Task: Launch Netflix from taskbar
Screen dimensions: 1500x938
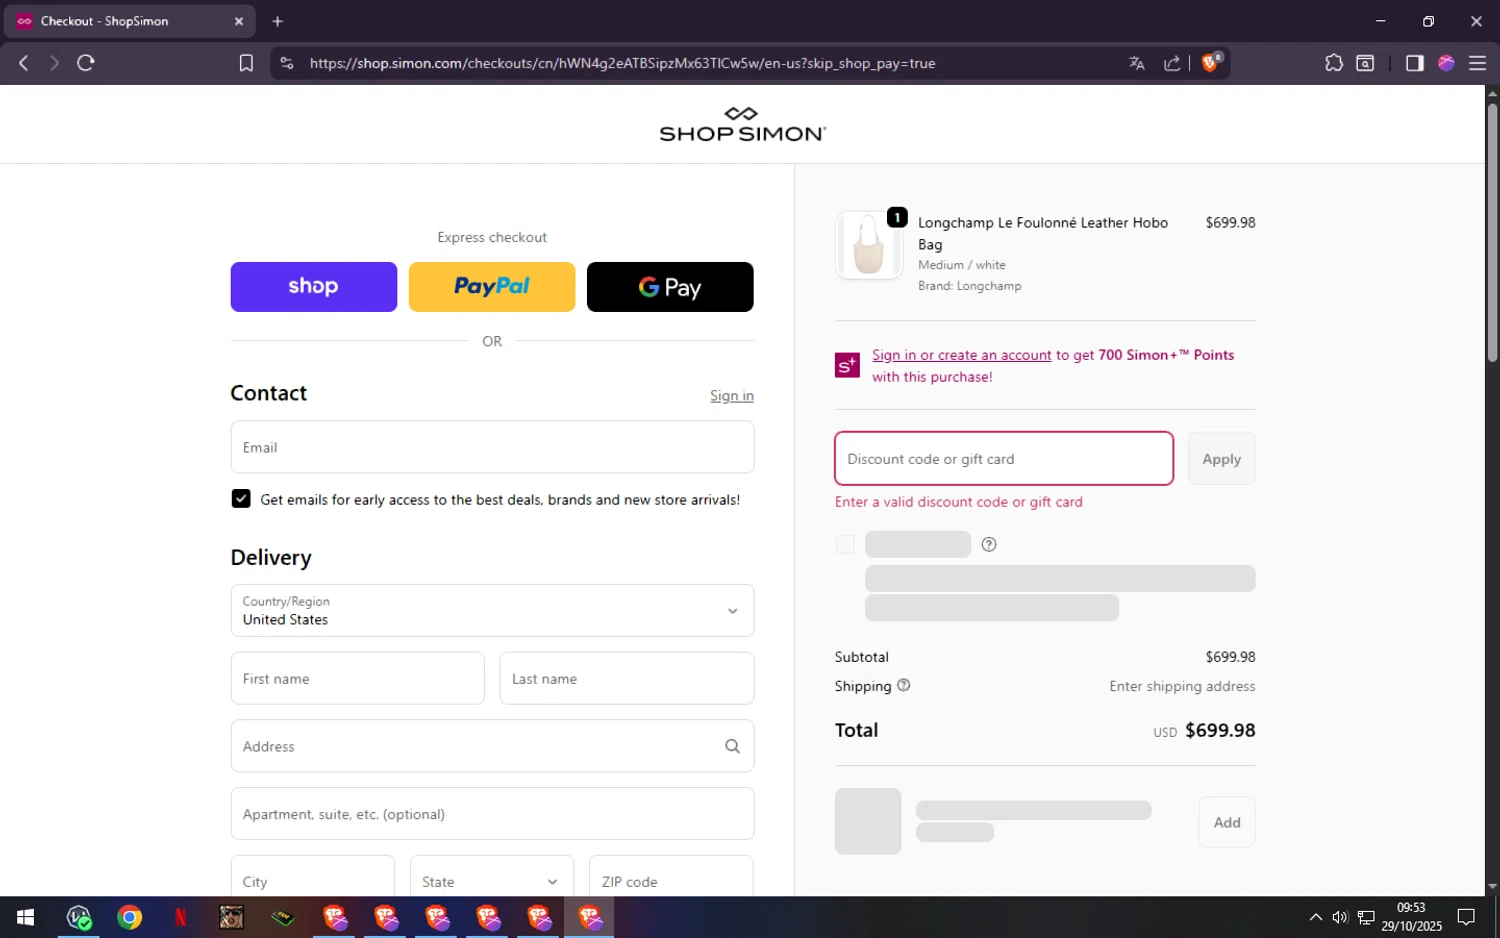Action: [180, 917]
